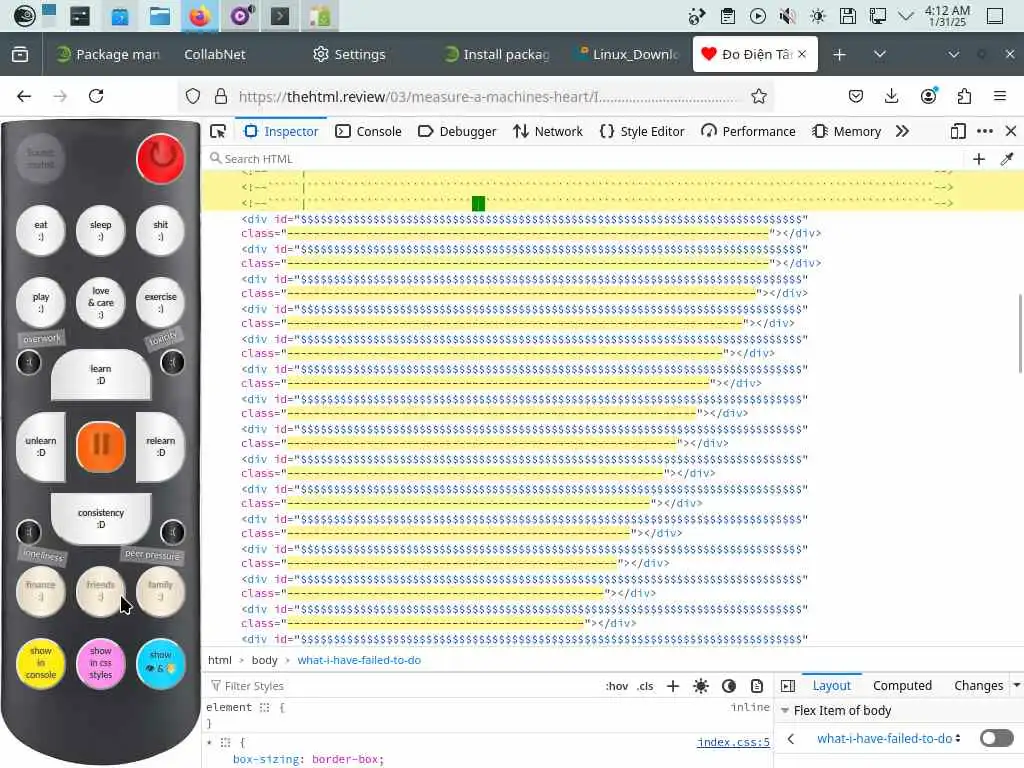
Task: Open a new browser tab
Action: (840, 55)
